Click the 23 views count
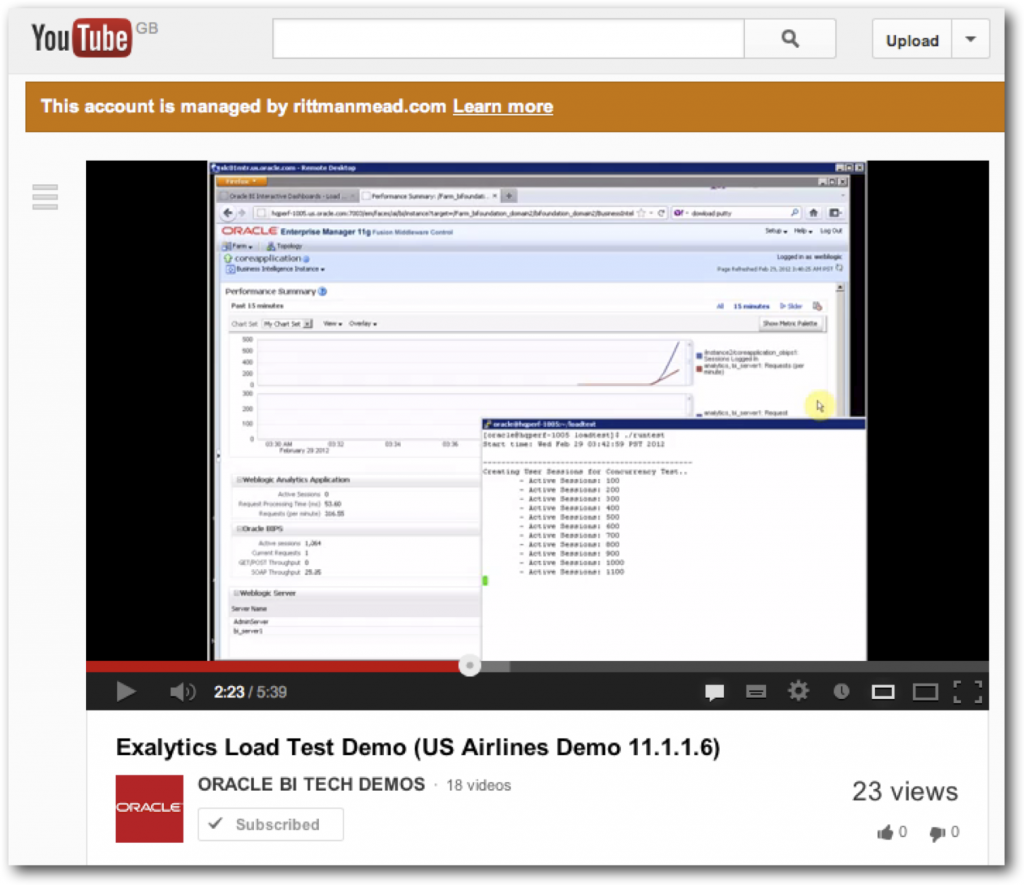Screen dimensions: 1024x885 click(x=905, y=792)
